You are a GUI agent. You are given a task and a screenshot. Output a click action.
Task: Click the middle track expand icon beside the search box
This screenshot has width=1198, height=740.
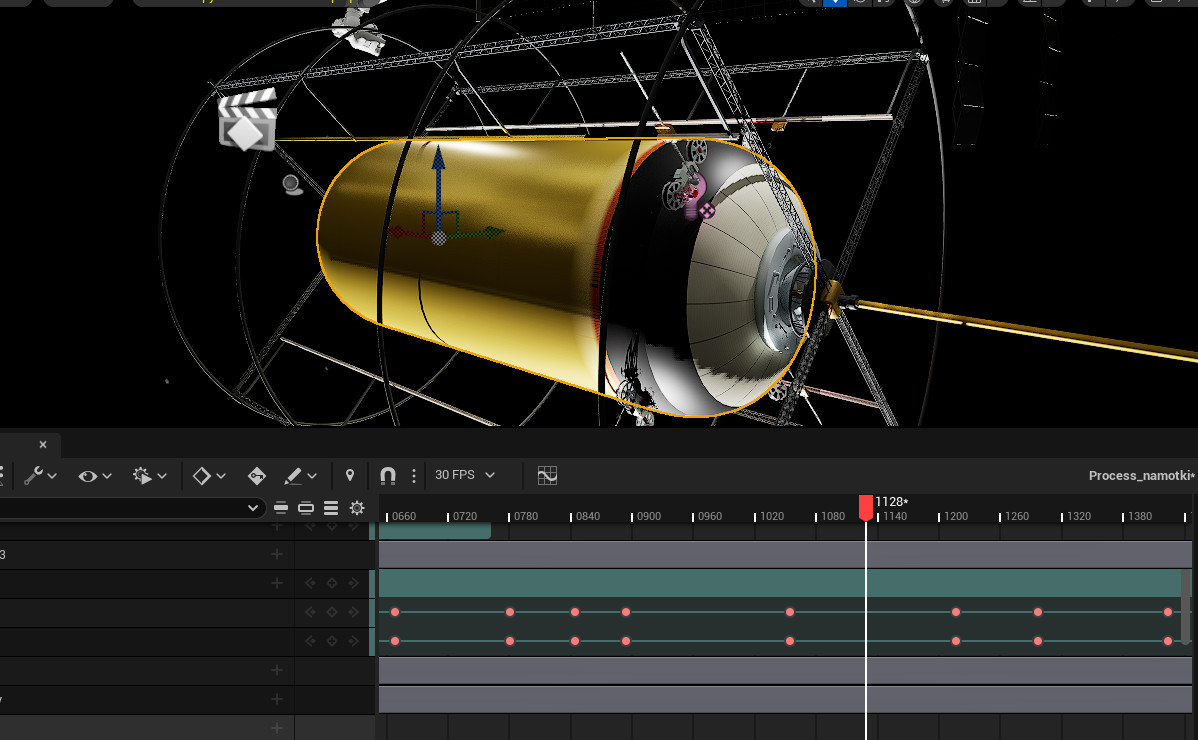(x=306, y=508)
